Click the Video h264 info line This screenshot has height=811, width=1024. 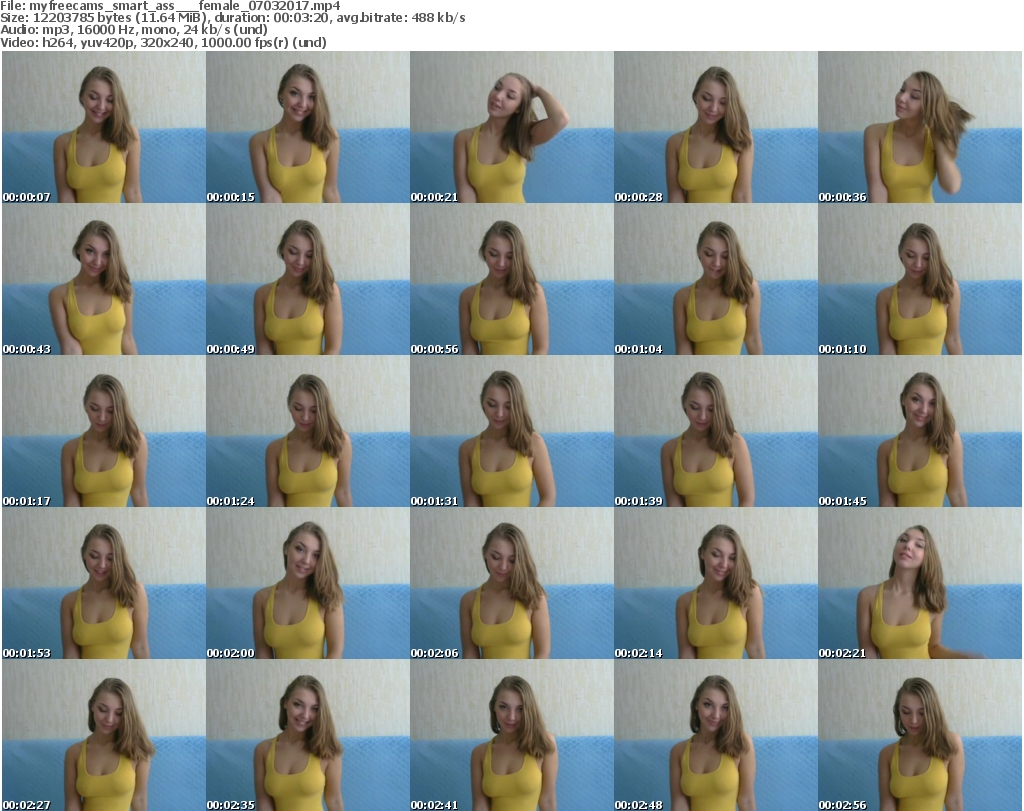click(163, 42)
